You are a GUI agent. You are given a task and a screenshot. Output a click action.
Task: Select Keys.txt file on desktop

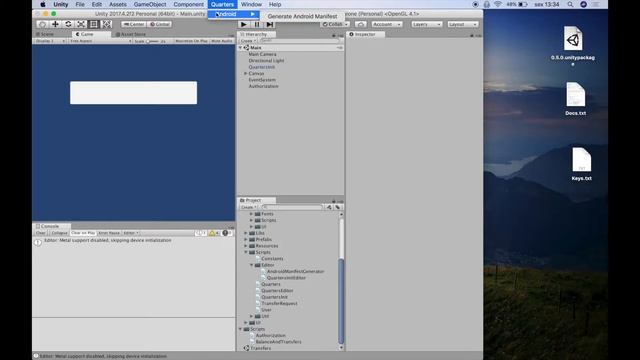click(581, 164)
